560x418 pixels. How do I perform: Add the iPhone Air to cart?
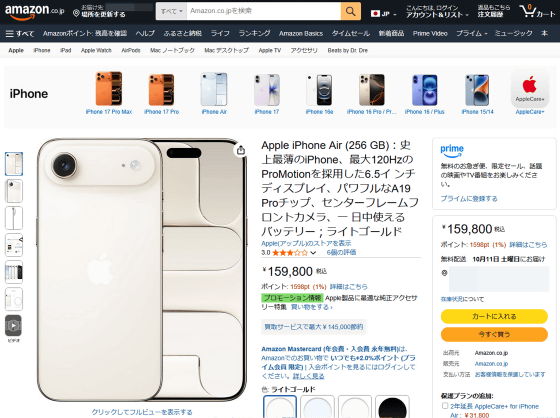tap(494, 316)
